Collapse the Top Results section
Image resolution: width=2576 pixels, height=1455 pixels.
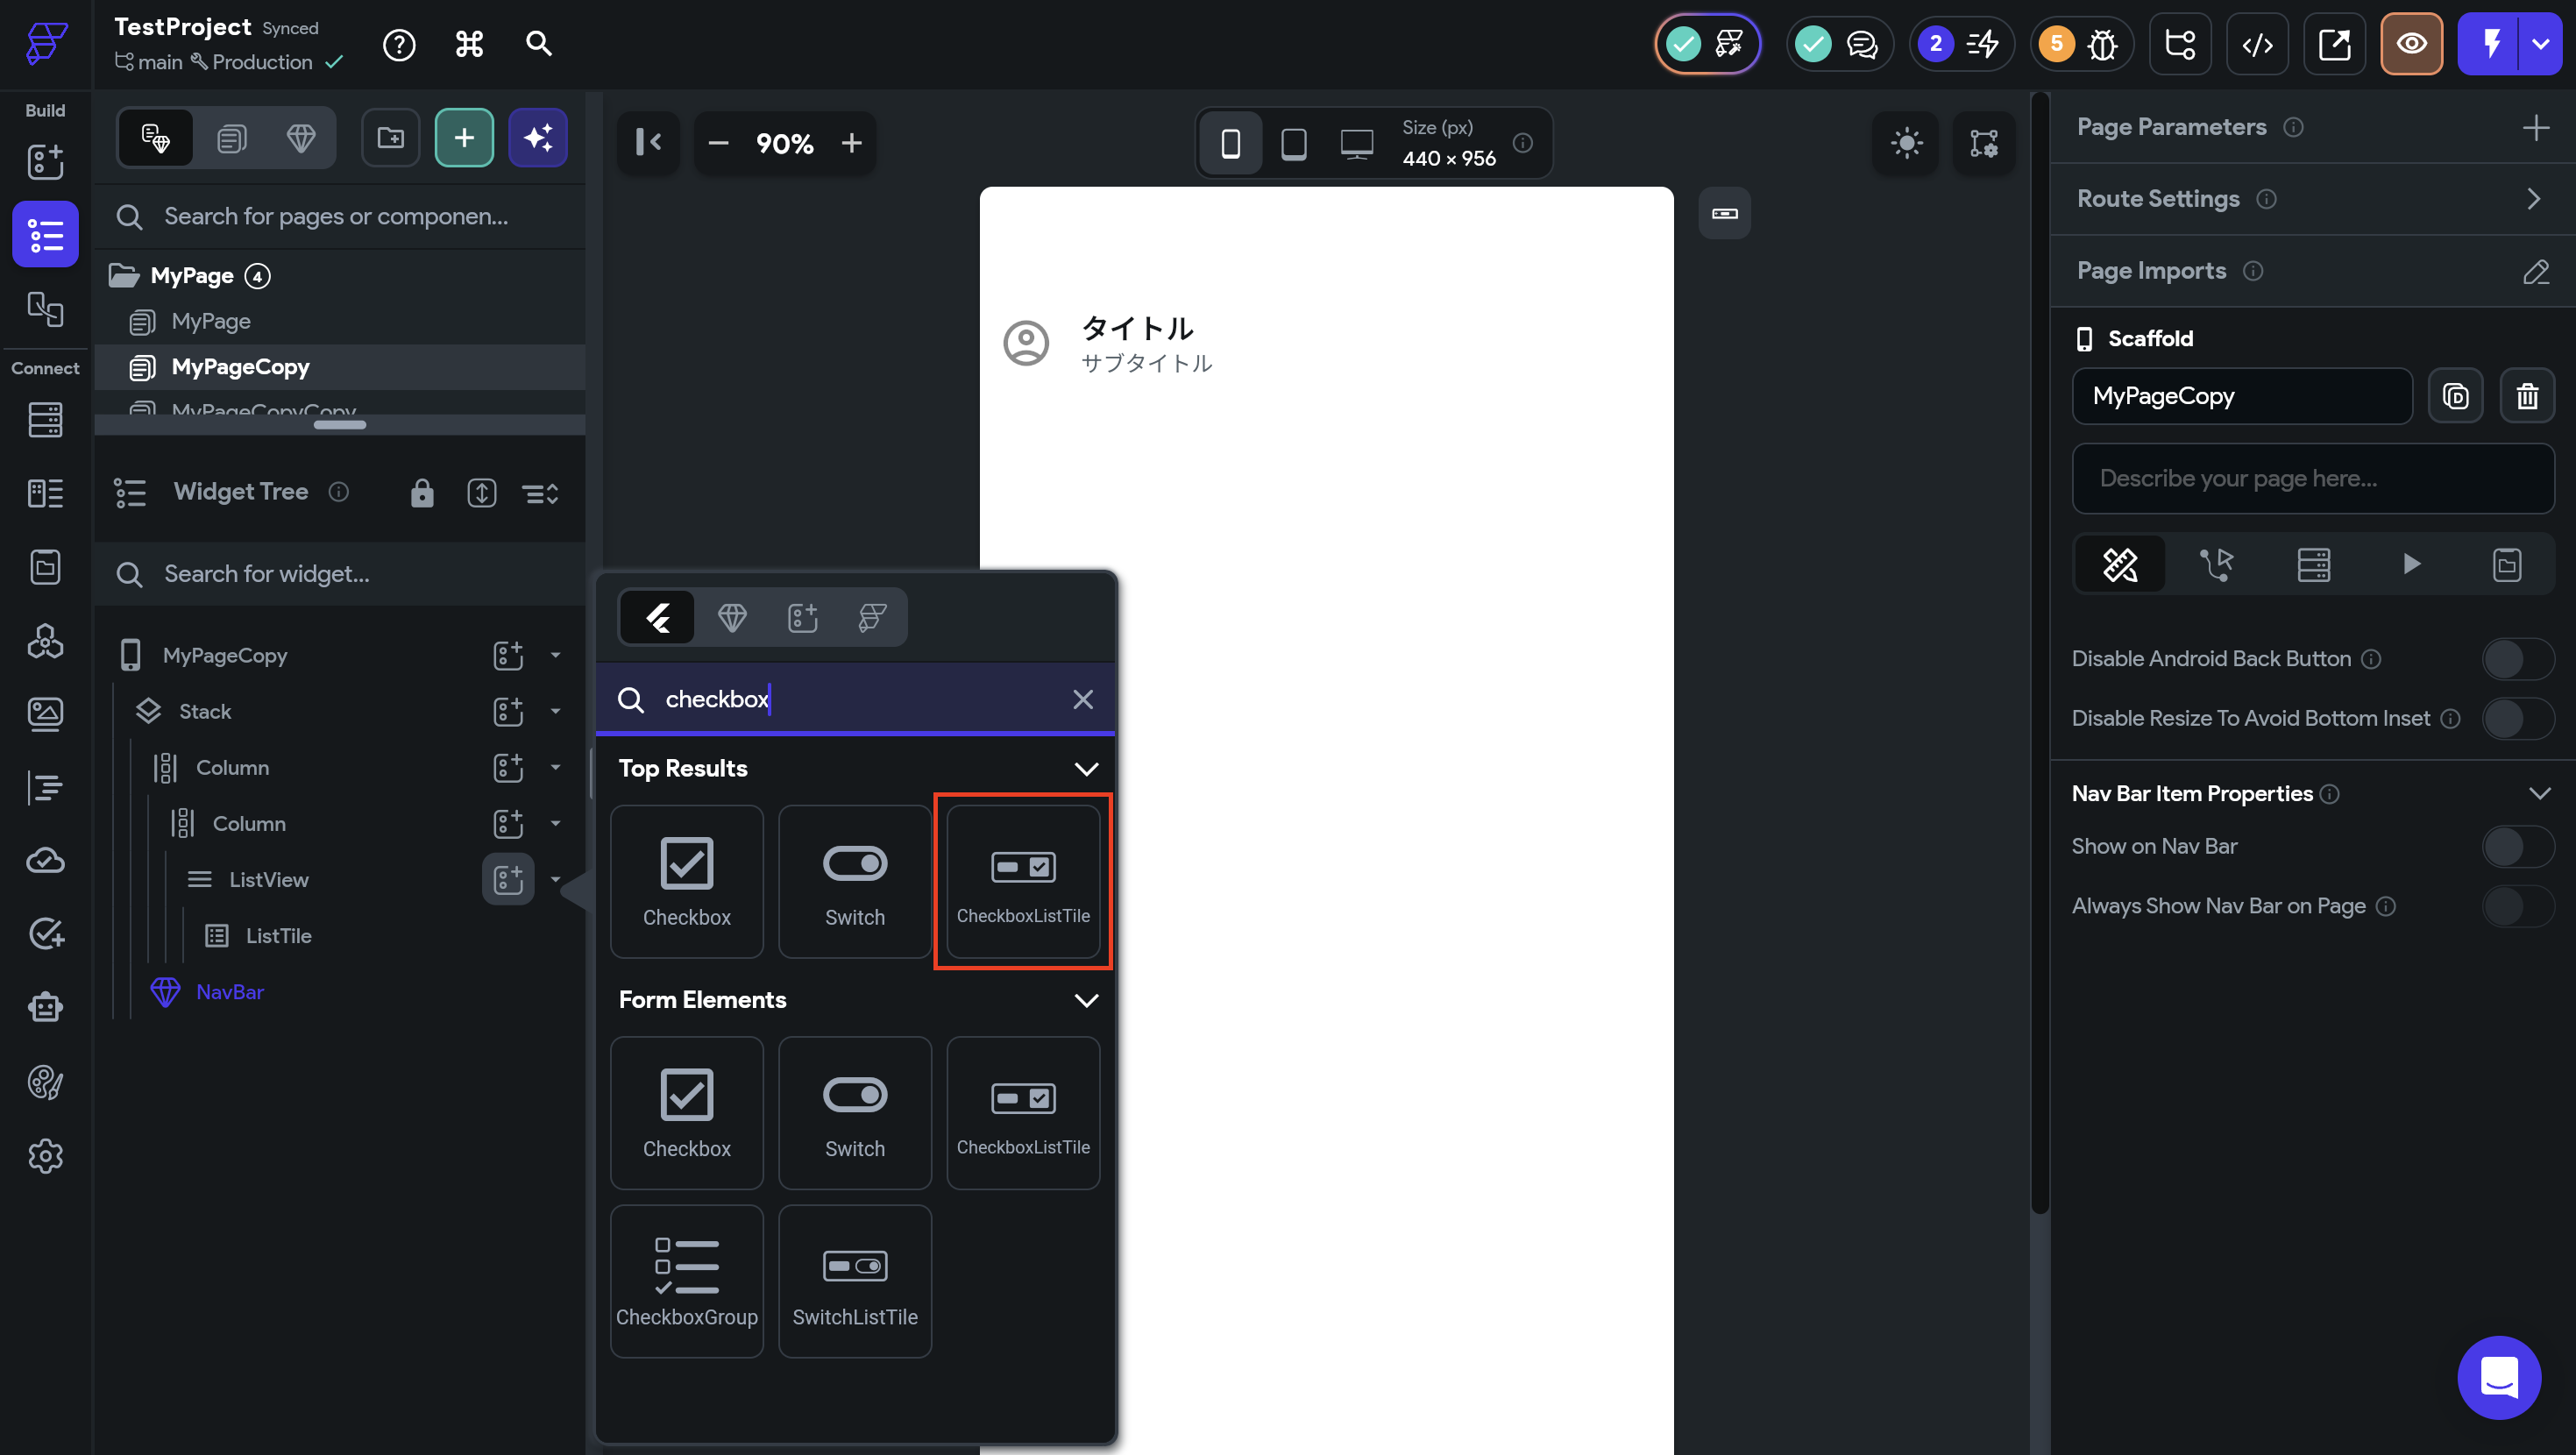click(x=1086, y=769)
